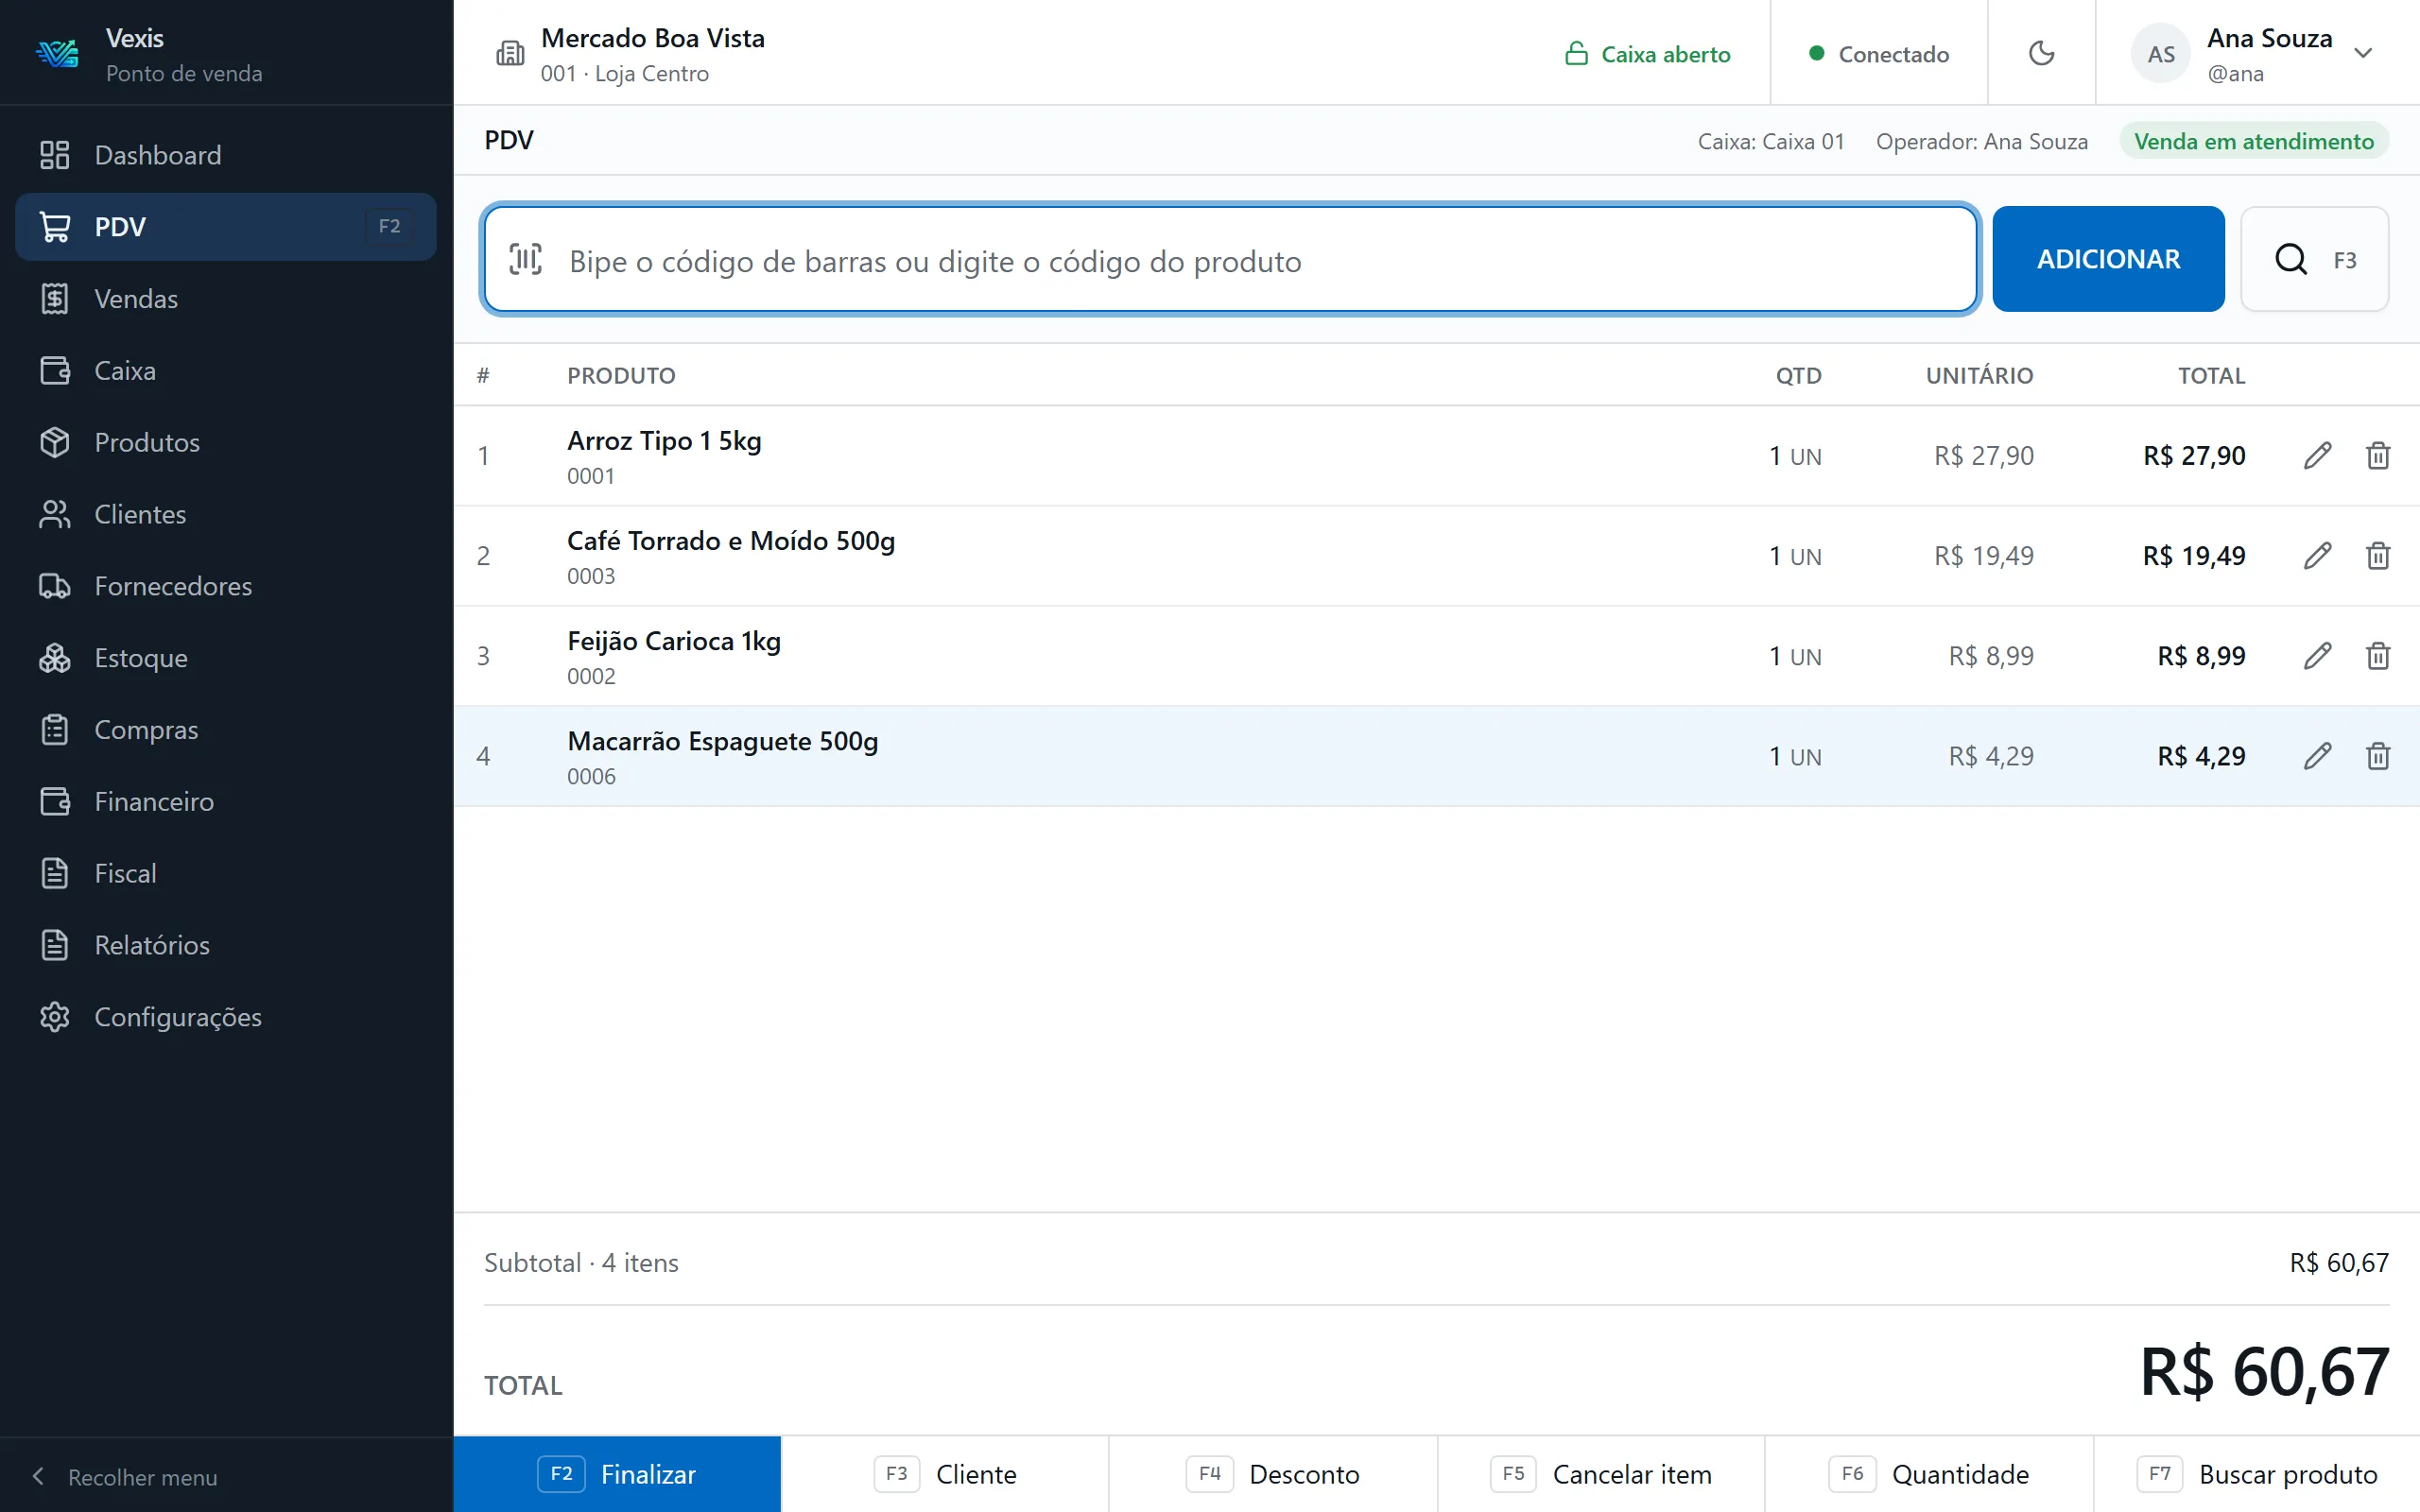
Task: Click the F6 Quantidade button
Action: click(1929, 1474)
